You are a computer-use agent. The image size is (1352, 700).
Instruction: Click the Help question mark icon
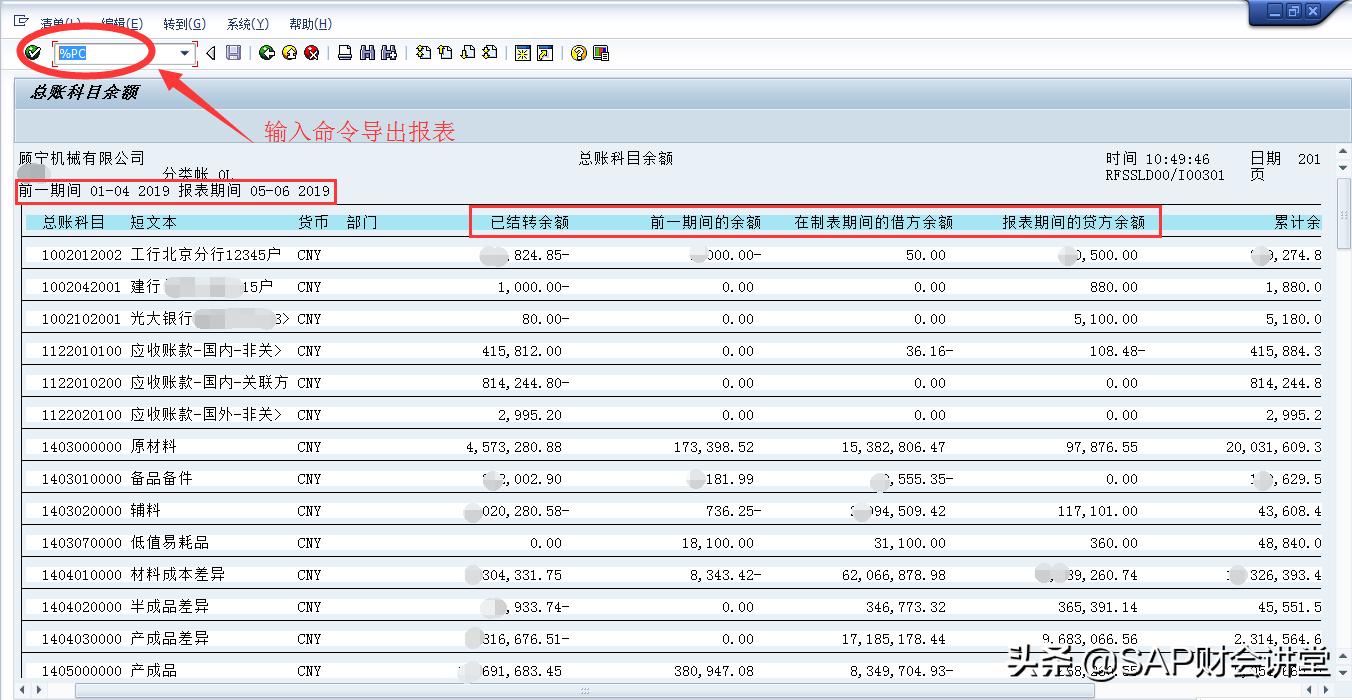point(577,53)
